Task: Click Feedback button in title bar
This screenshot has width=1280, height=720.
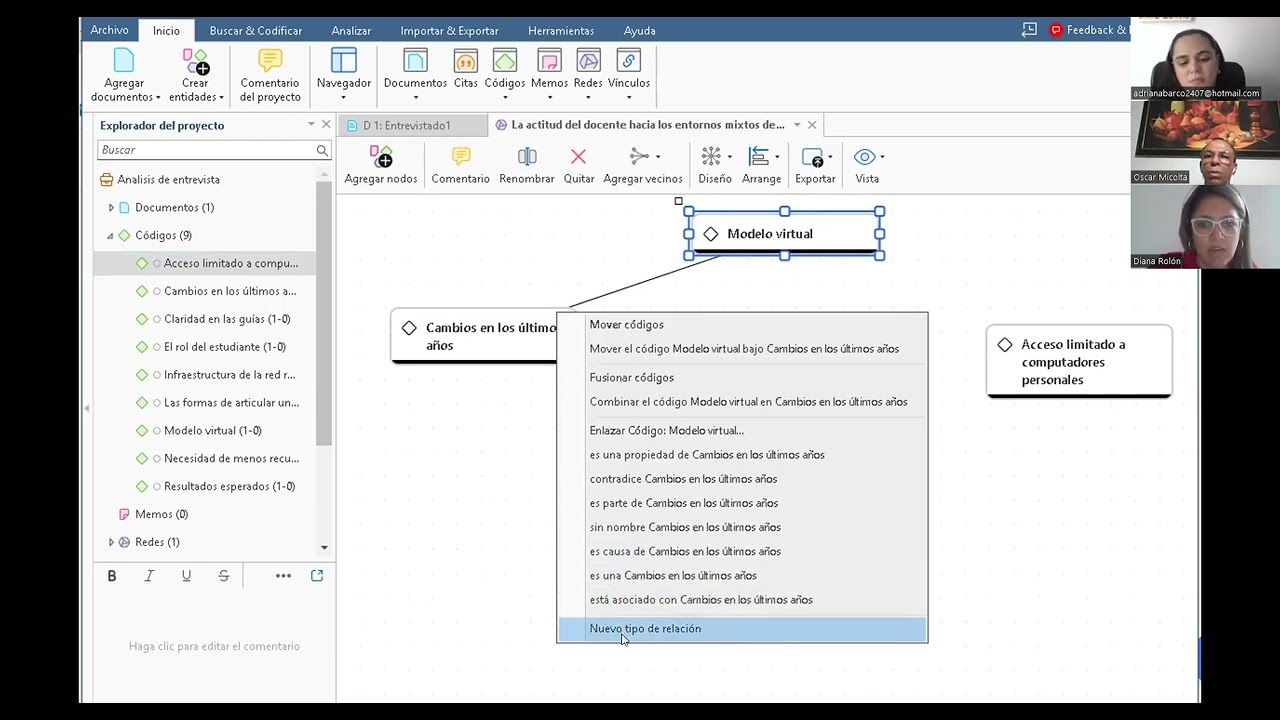Action: coord(1089,30)
